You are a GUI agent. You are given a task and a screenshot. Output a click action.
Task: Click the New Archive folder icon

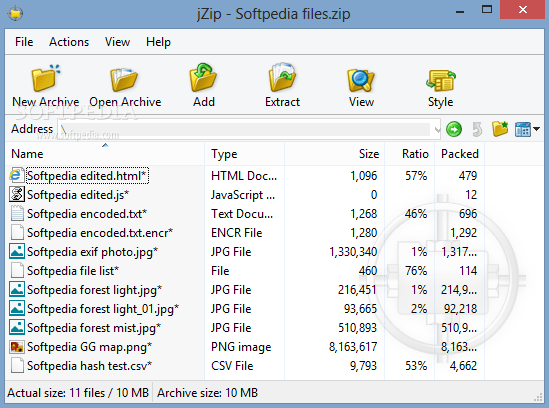click(46, 78)
